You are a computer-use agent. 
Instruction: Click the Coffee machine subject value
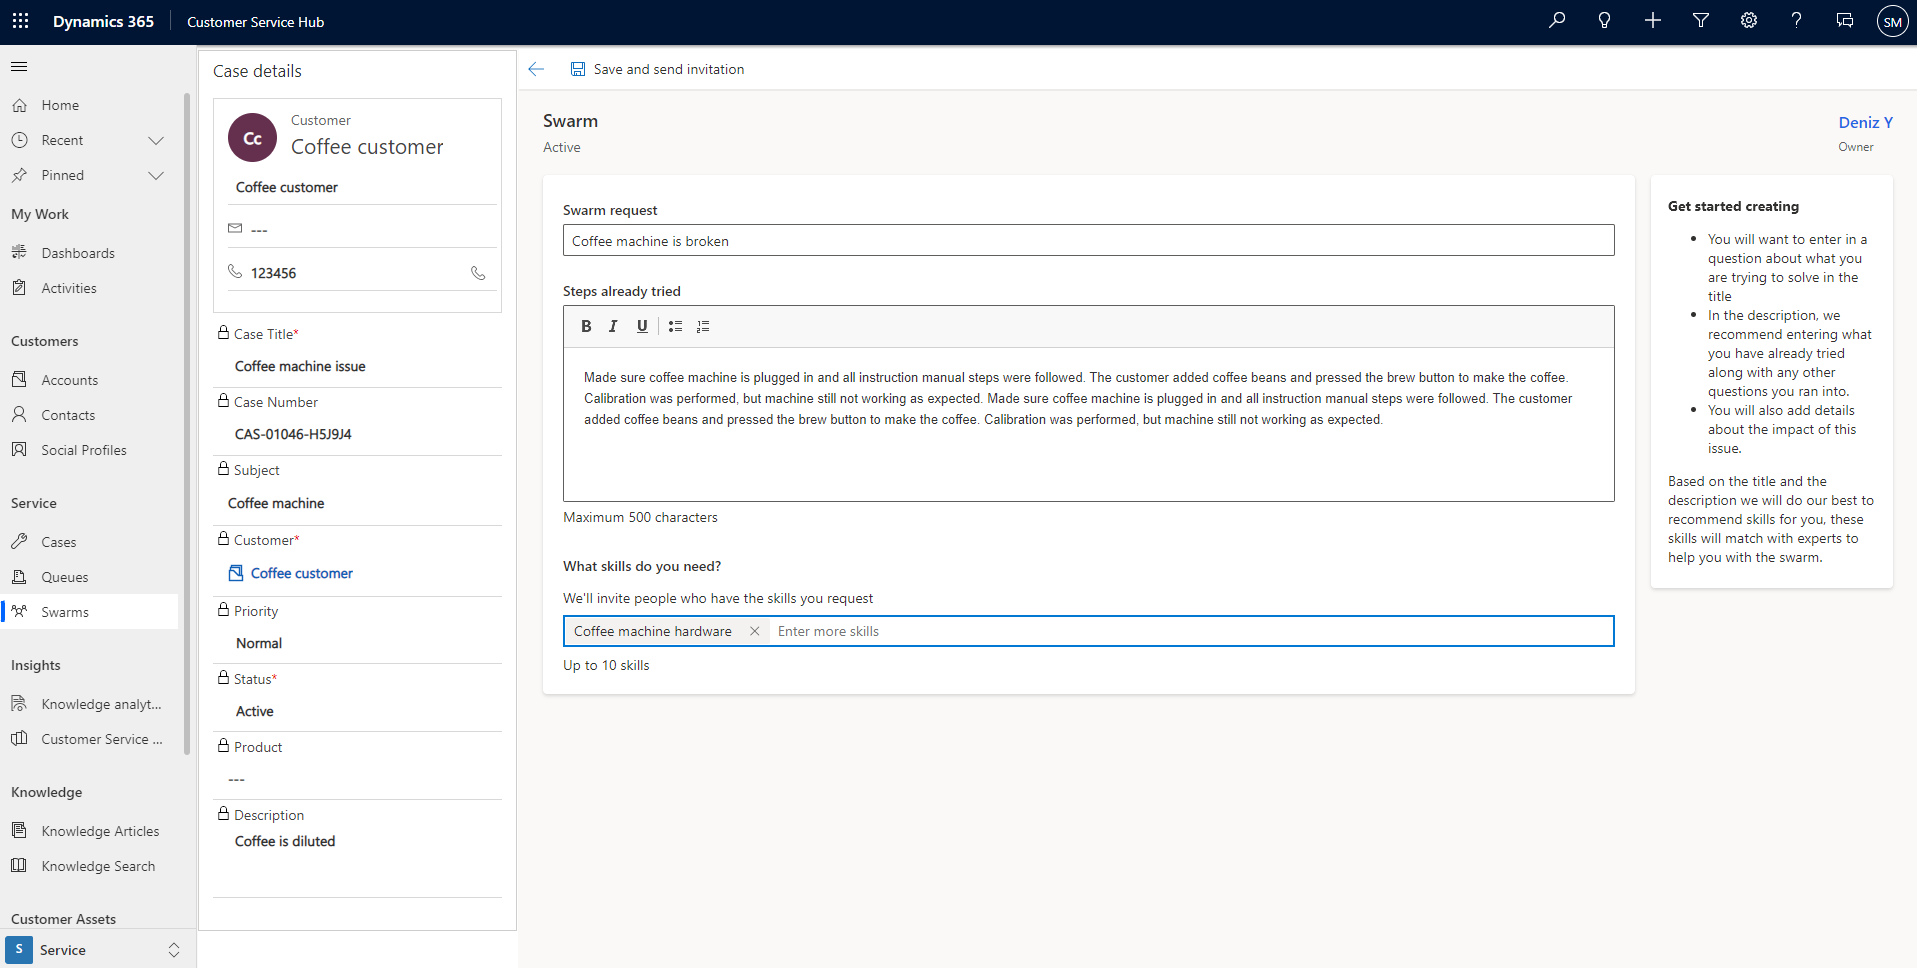coord(276,503)
